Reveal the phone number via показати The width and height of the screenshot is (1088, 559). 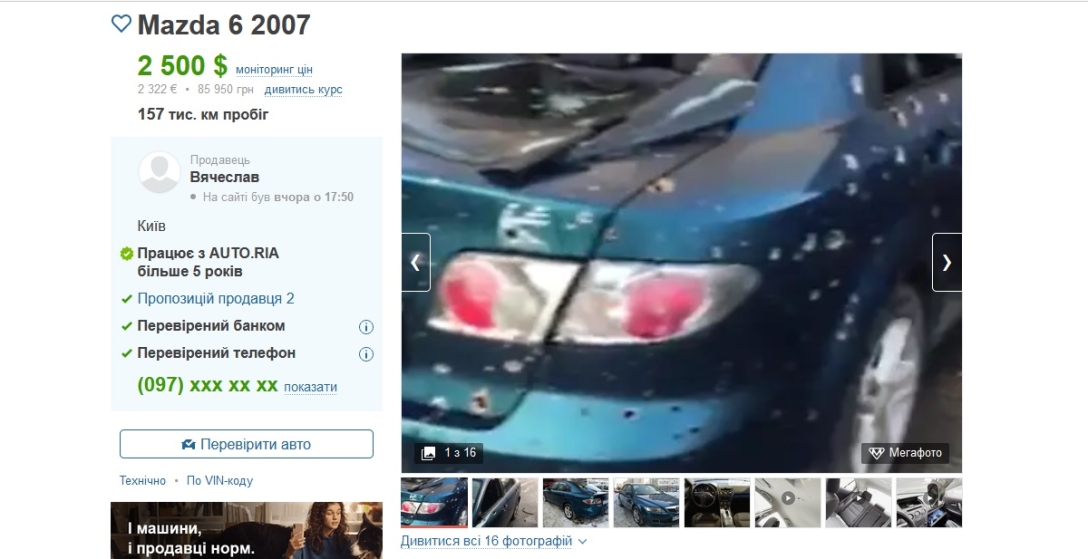[x=310, y=387]
